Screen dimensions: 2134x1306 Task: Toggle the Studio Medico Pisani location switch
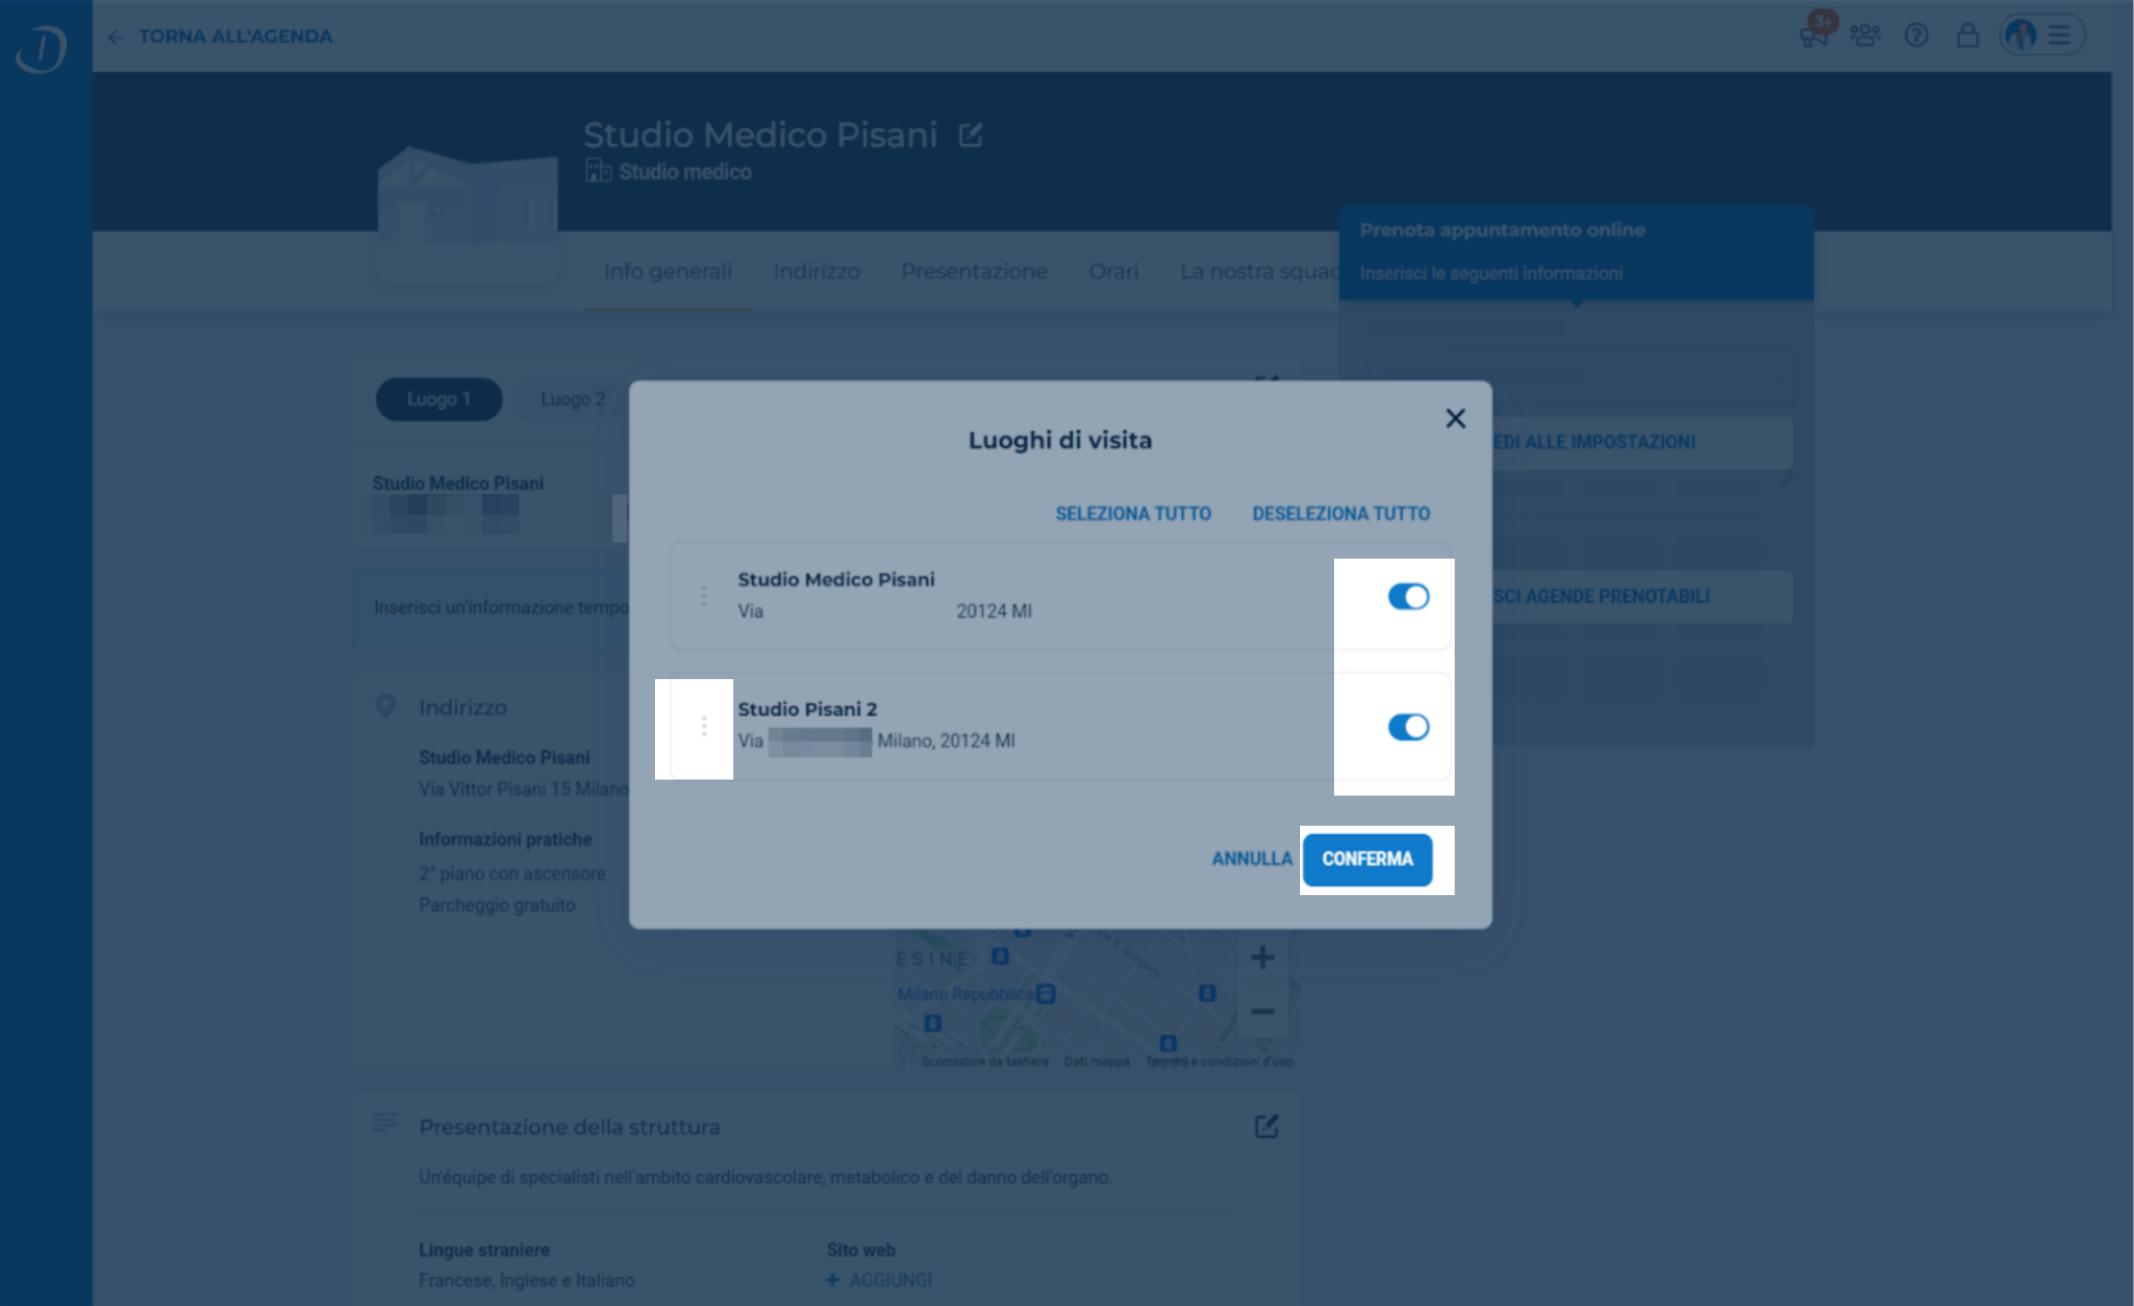click(1408, 597)
